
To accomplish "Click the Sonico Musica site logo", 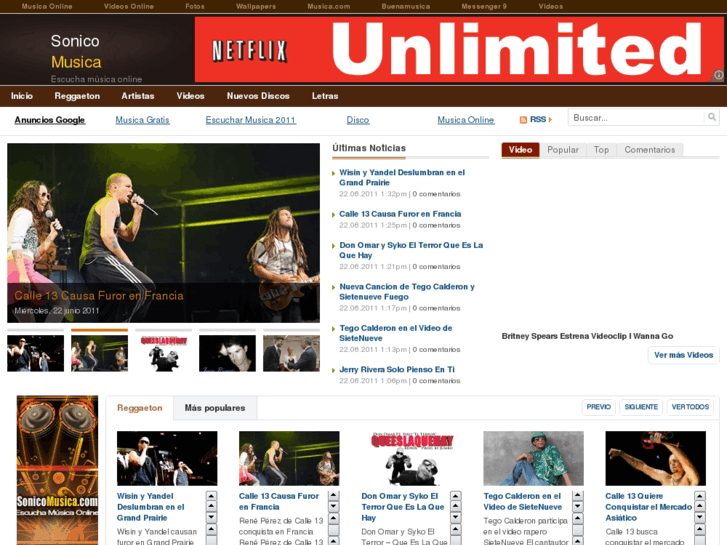I will tap(76, 51).
